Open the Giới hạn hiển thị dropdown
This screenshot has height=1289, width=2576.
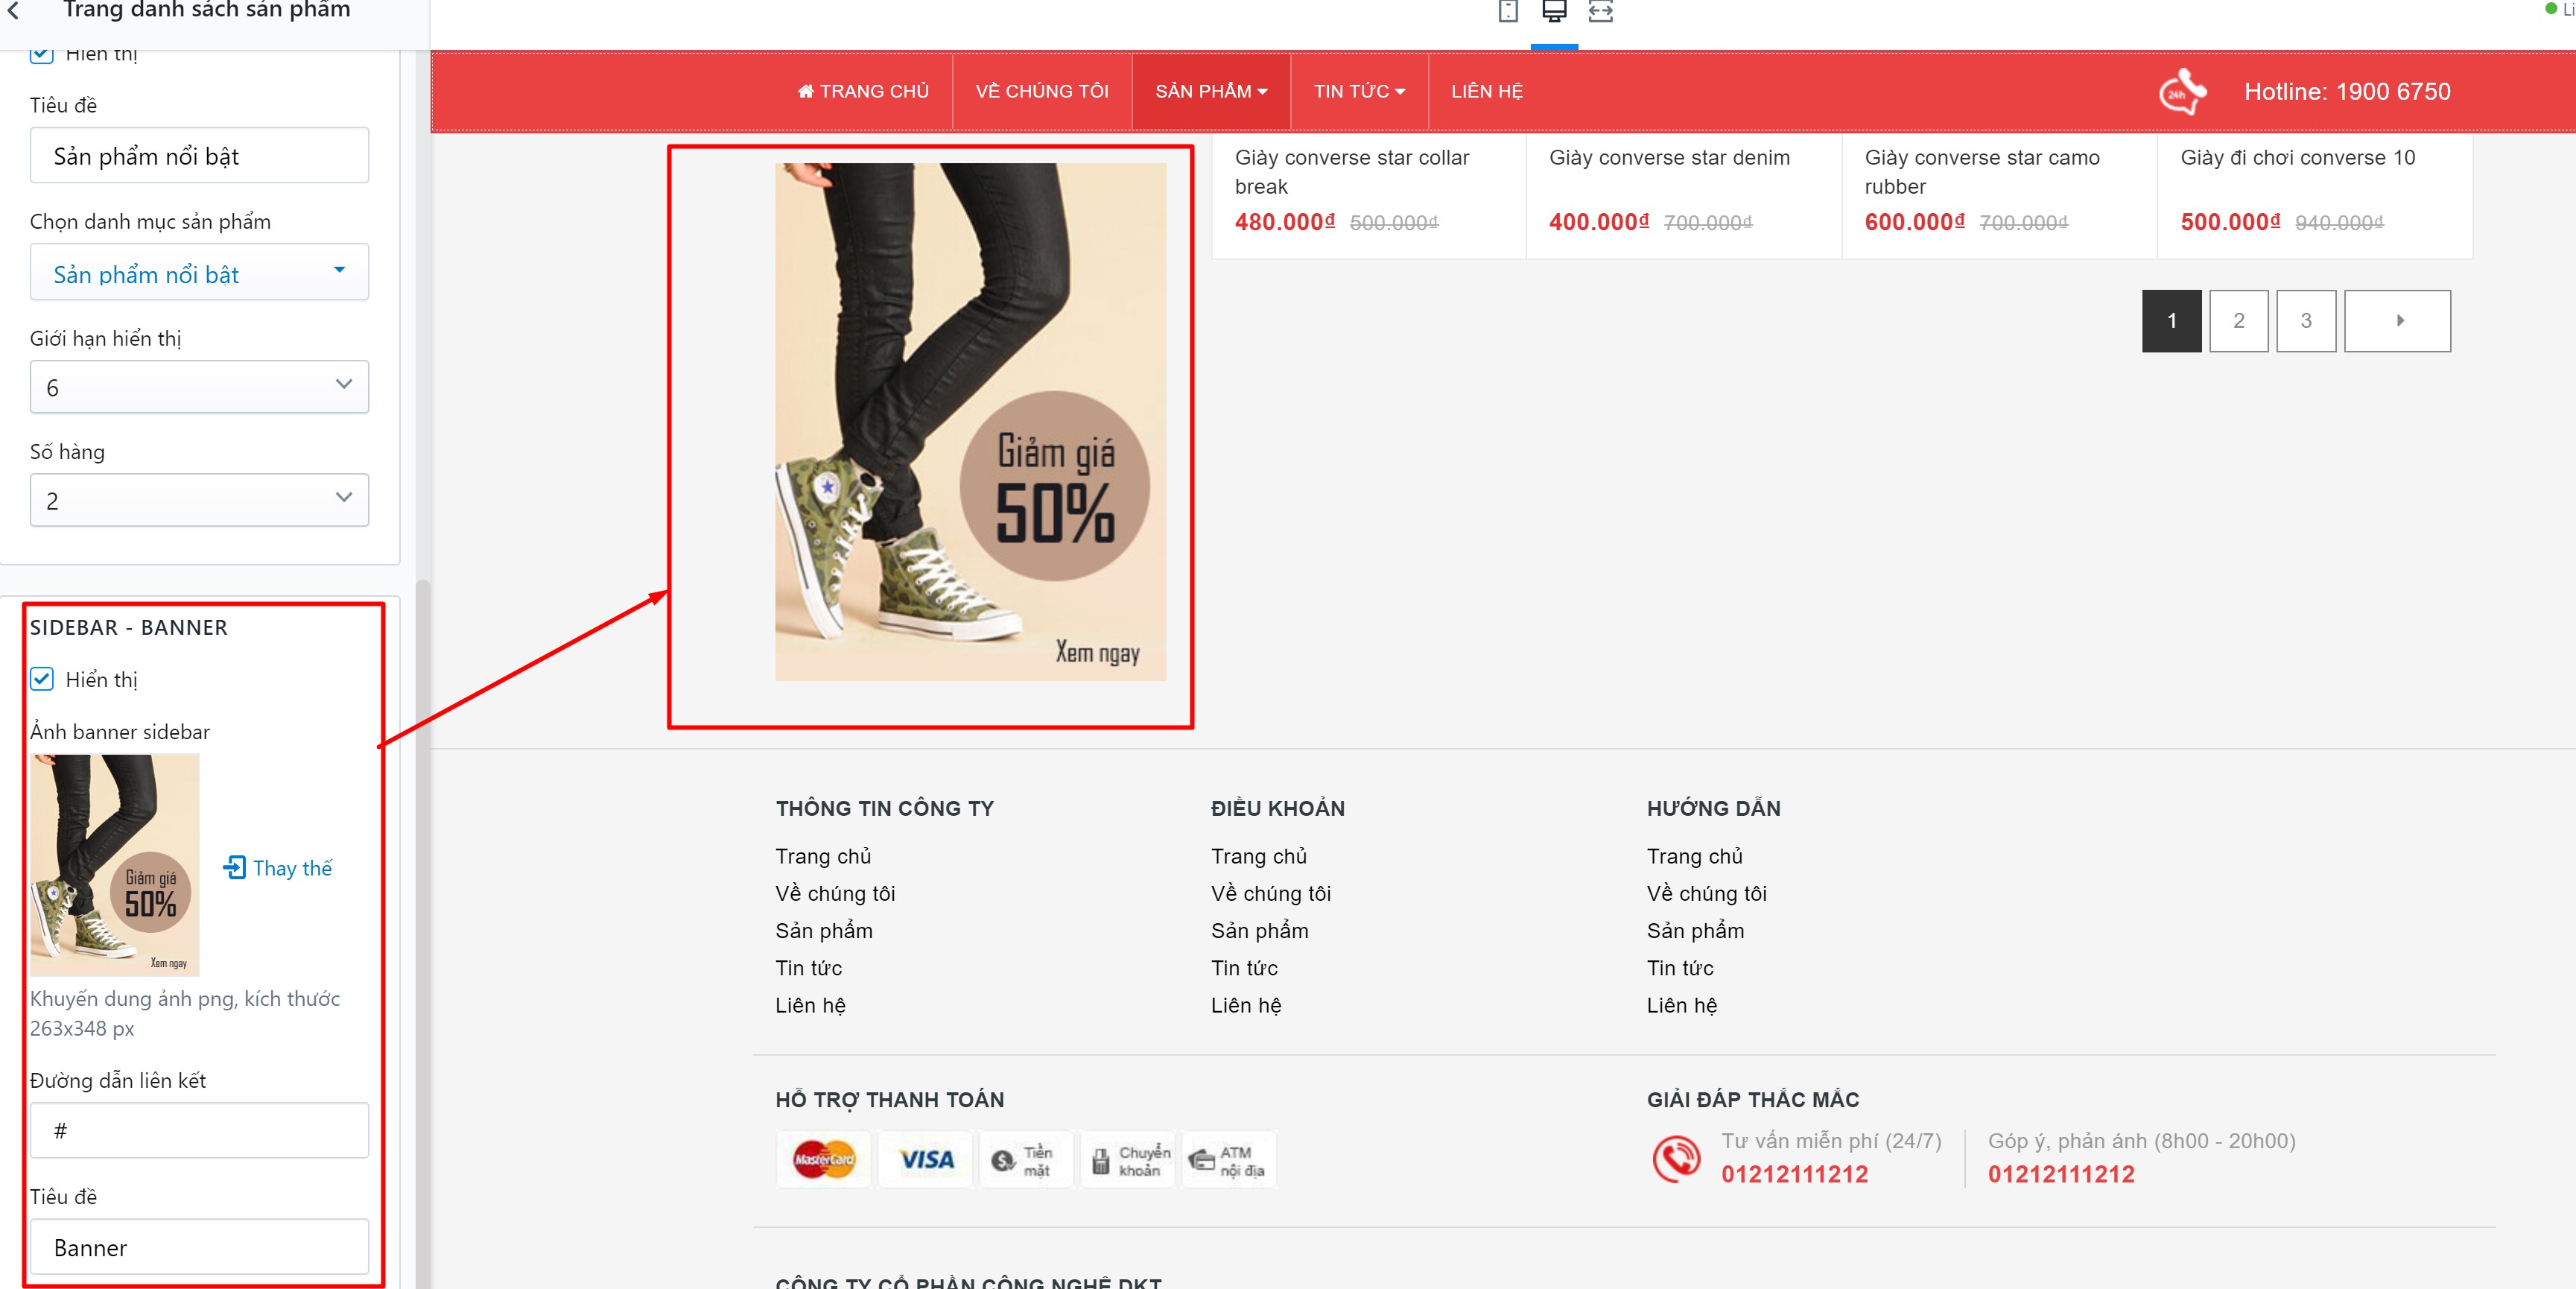point(199,387)
